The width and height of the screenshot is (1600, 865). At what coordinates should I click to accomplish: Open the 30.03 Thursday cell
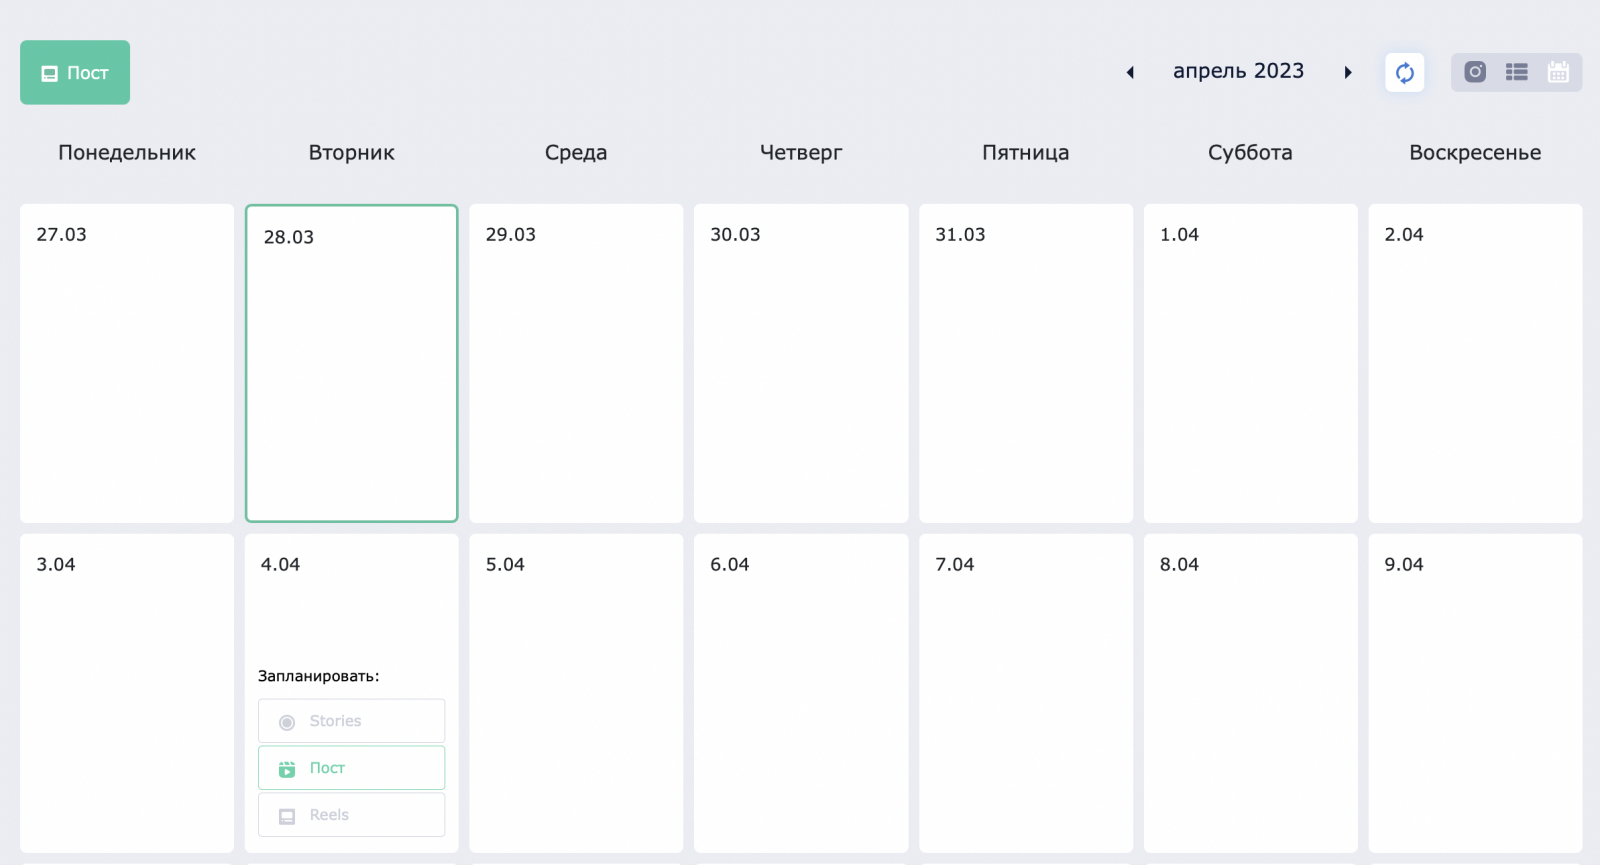pyautogui.click(x=801, y=363)
